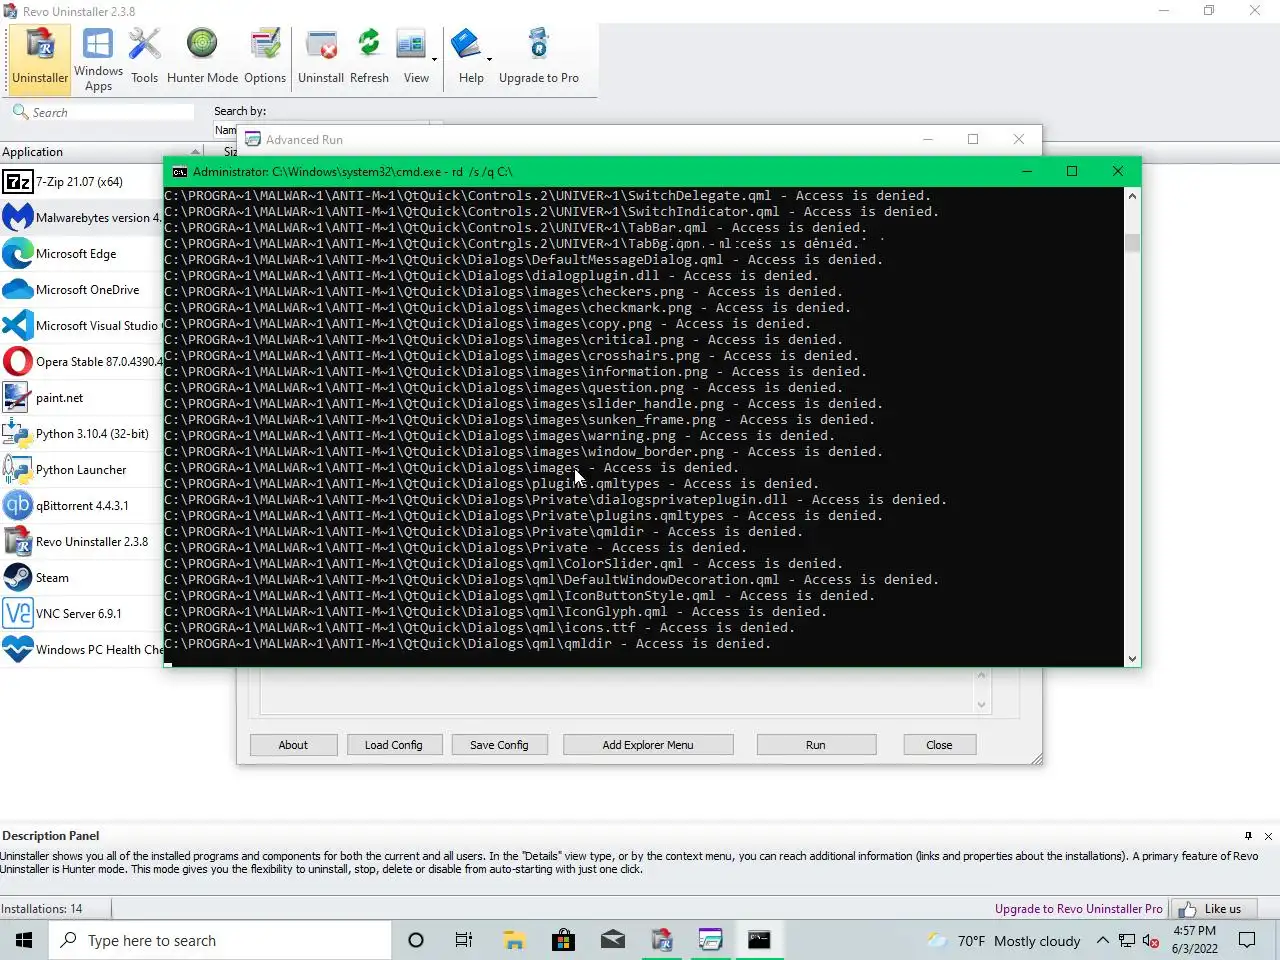Screen dimensions: 1280x960
Task: Click the Advanced Run textbox scroll up arrow
Action: tap(982, 675)
